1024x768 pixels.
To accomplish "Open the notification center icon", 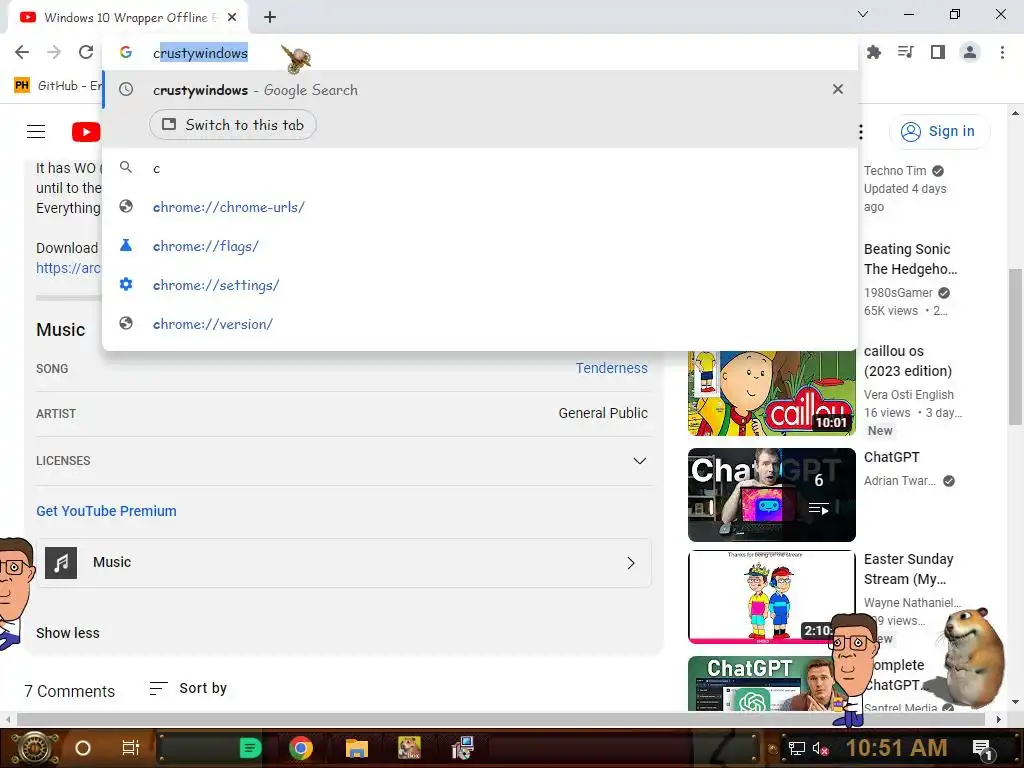I will pyautogui.click(x=982, y=748).
